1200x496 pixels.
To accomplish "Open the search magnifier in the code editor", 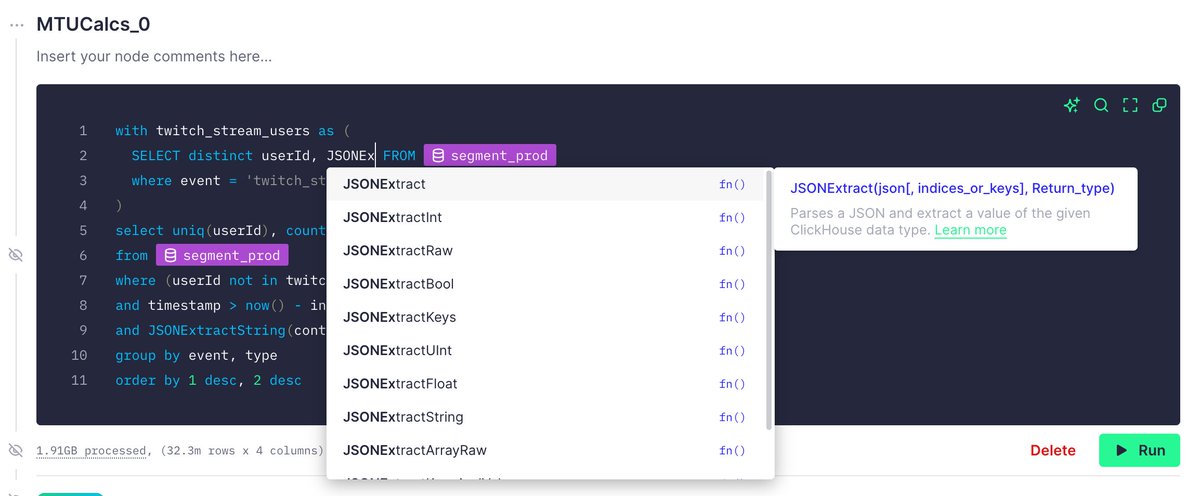I will coord(1101,105).
